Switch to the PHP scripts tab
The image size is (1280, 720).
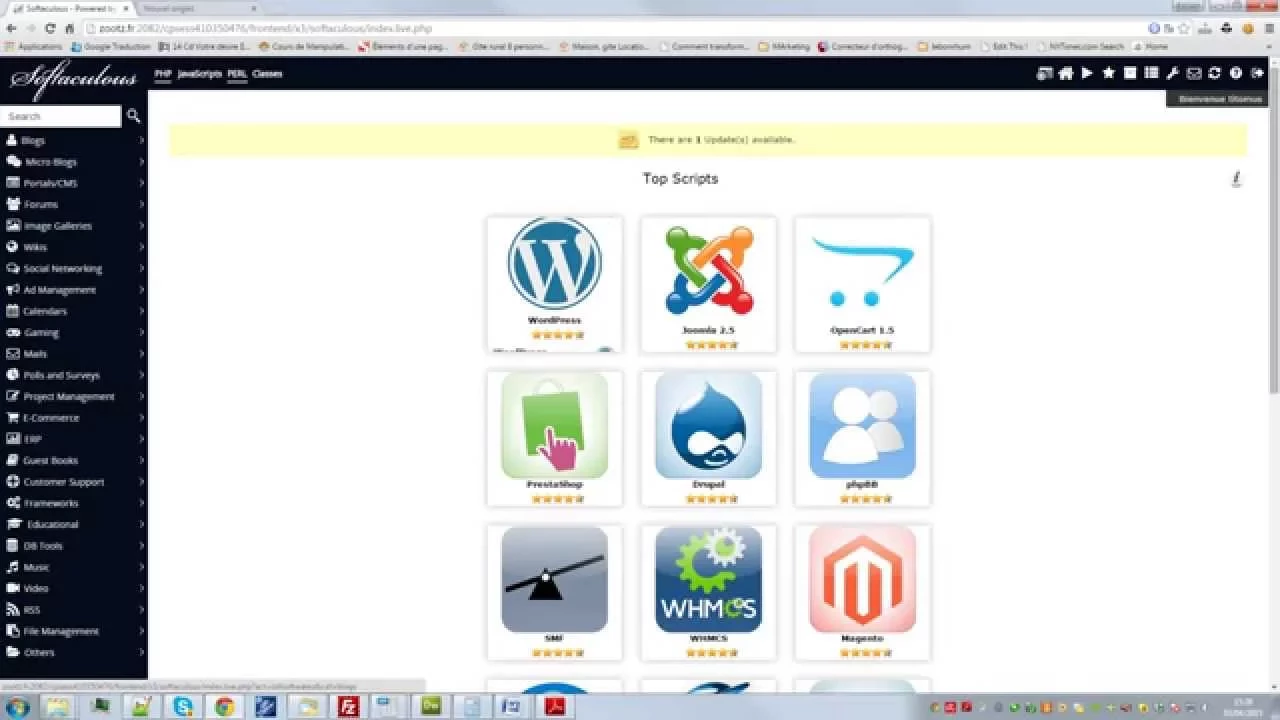pos(163,74)
